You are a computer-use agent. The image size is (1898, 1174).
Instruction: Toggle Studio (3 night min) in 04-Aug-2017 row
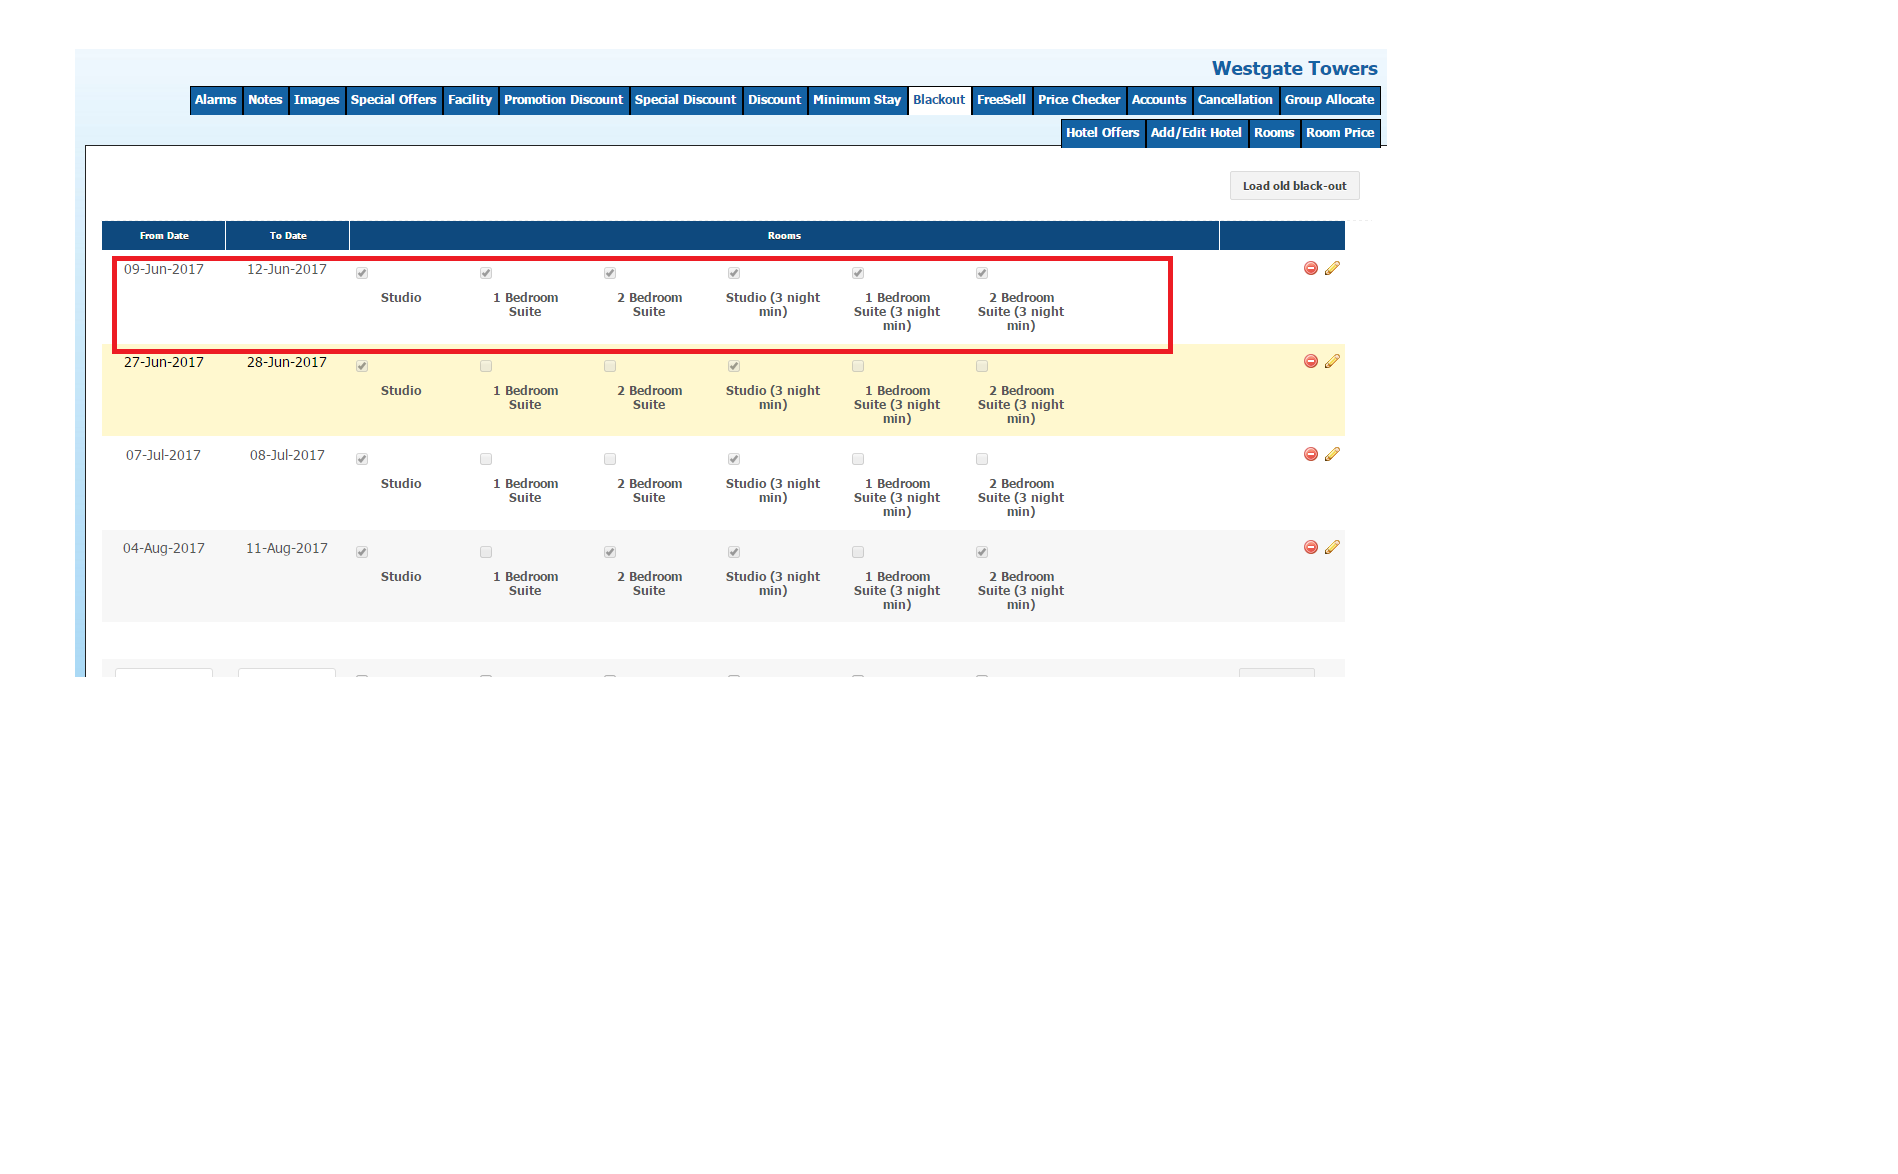point(734,552)
